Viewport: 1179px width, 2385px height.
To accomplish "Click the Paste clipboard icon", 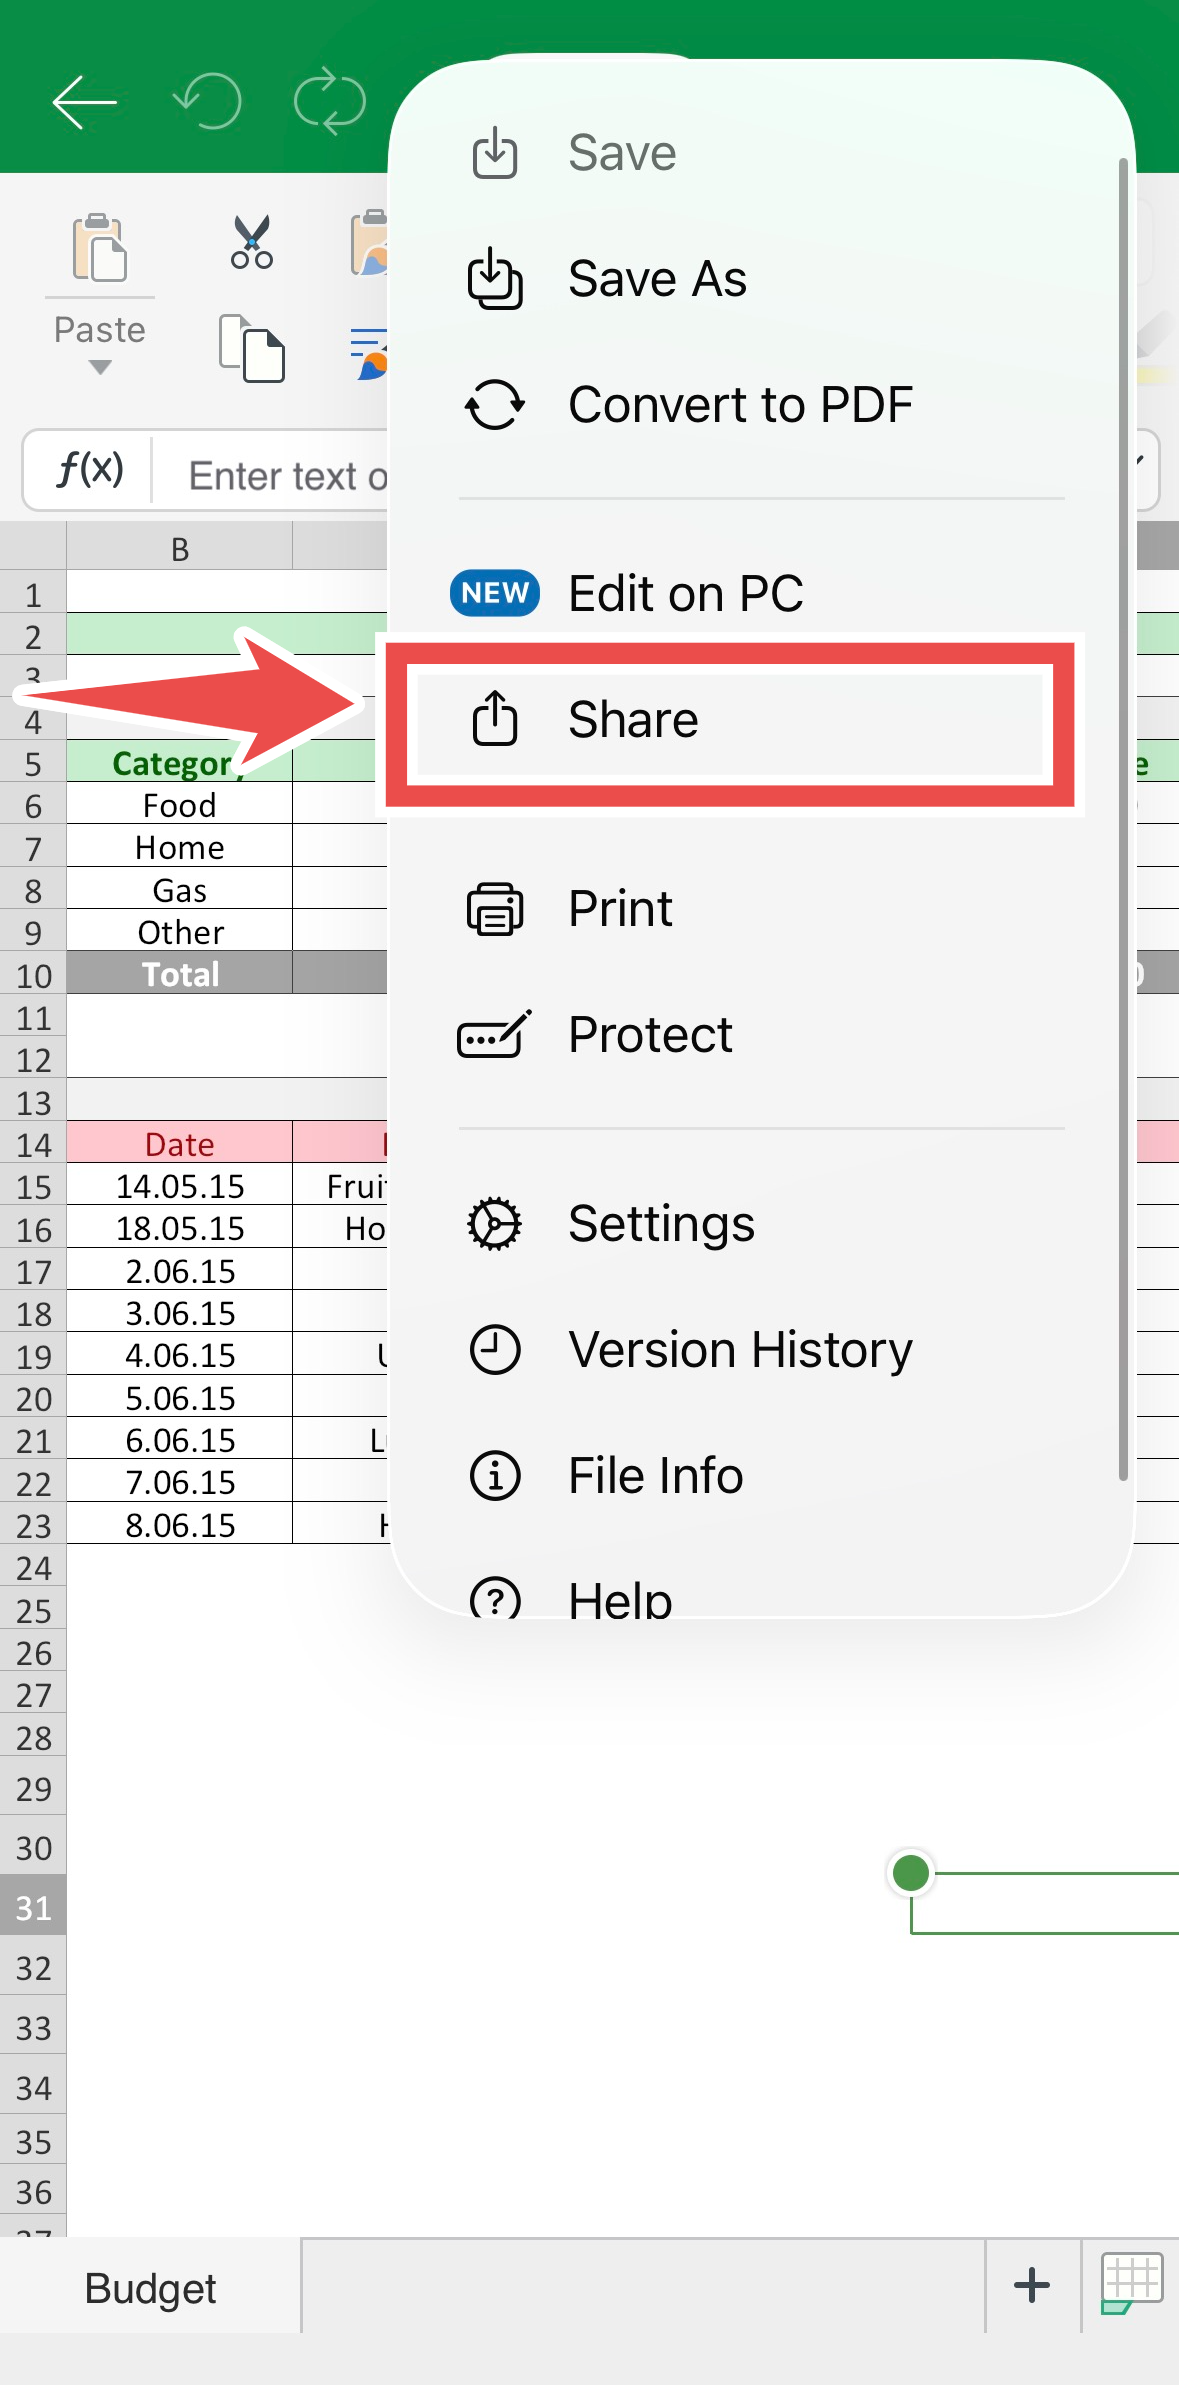I will (x=99, y=247).
